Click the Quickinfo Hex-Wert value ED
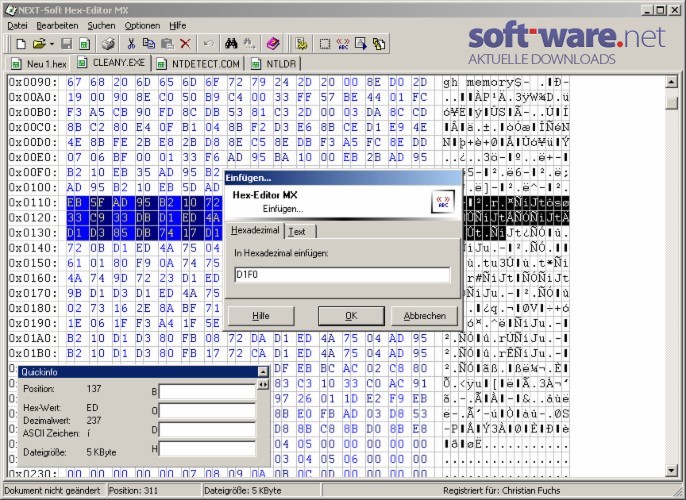Screen dimensions: 686x500 coord(92,408)
